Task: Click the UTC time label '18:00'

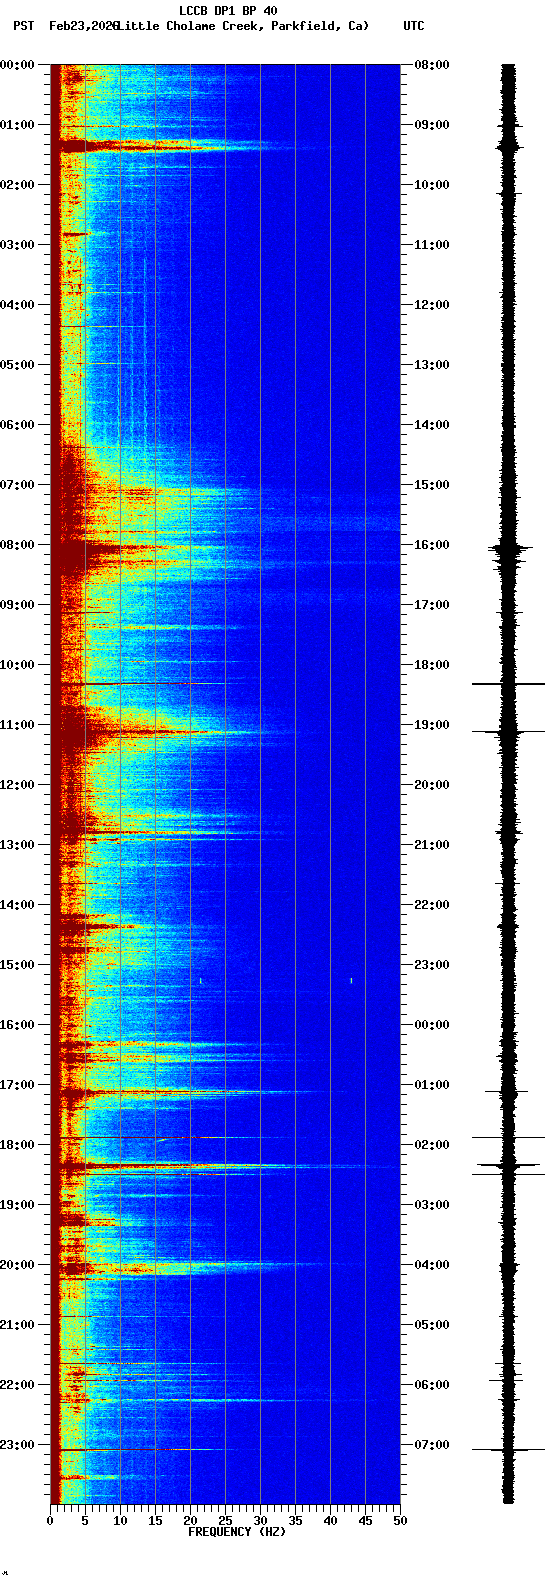Action: (x=432, y=665)
